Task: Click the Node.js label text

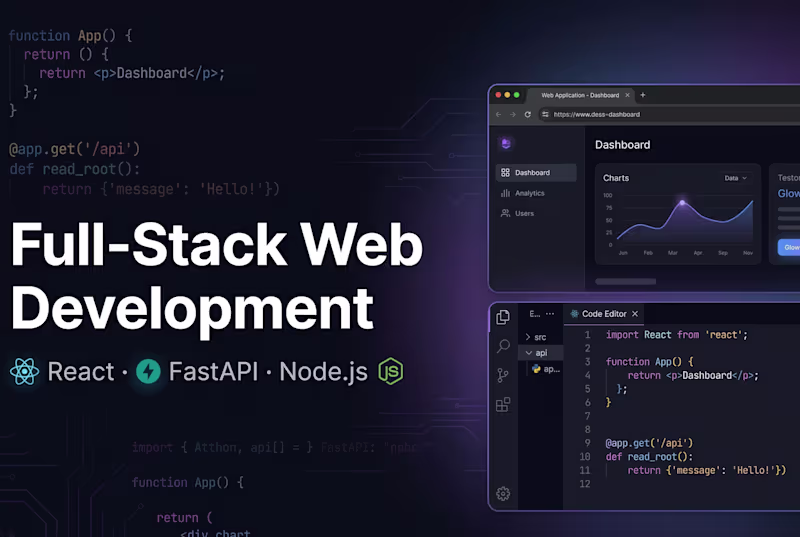Action: tap(323, 372)
